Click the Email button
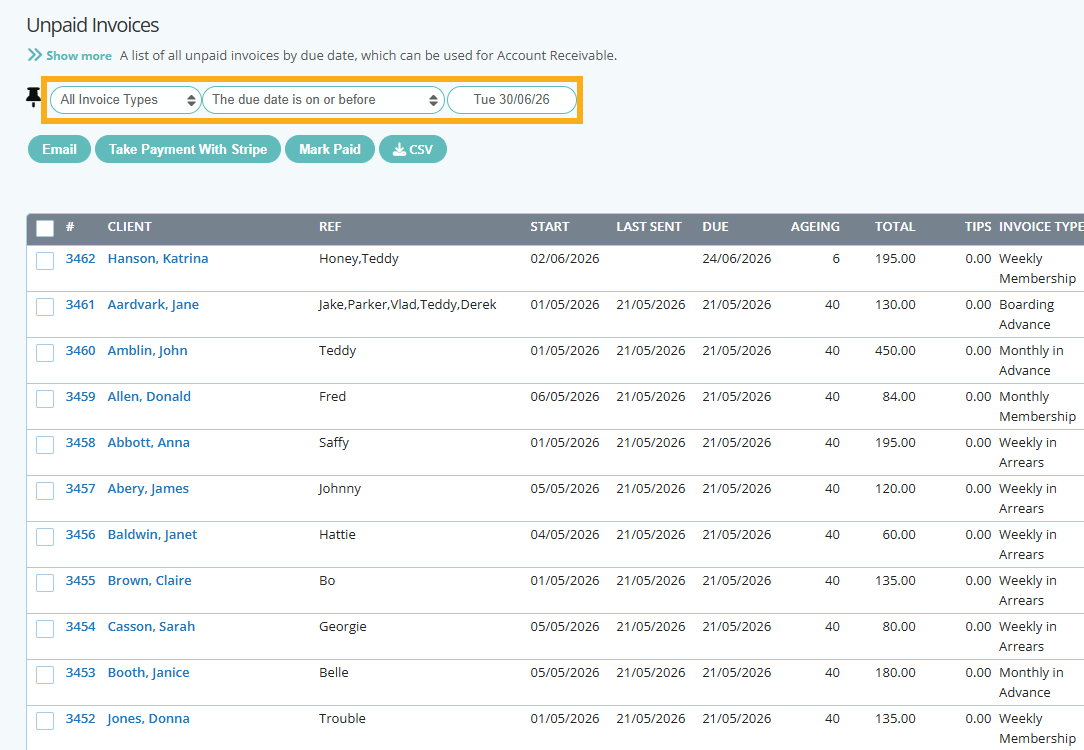This screenshot has width=1084, height=750. (59, 149)
